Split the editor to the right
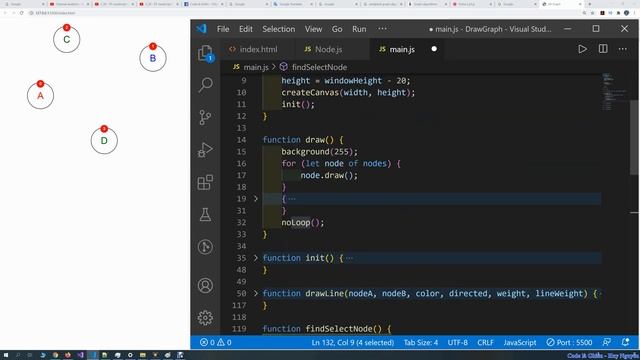This screenshot has height=360, width=640. pyautogui.click(x=603, y=49)
